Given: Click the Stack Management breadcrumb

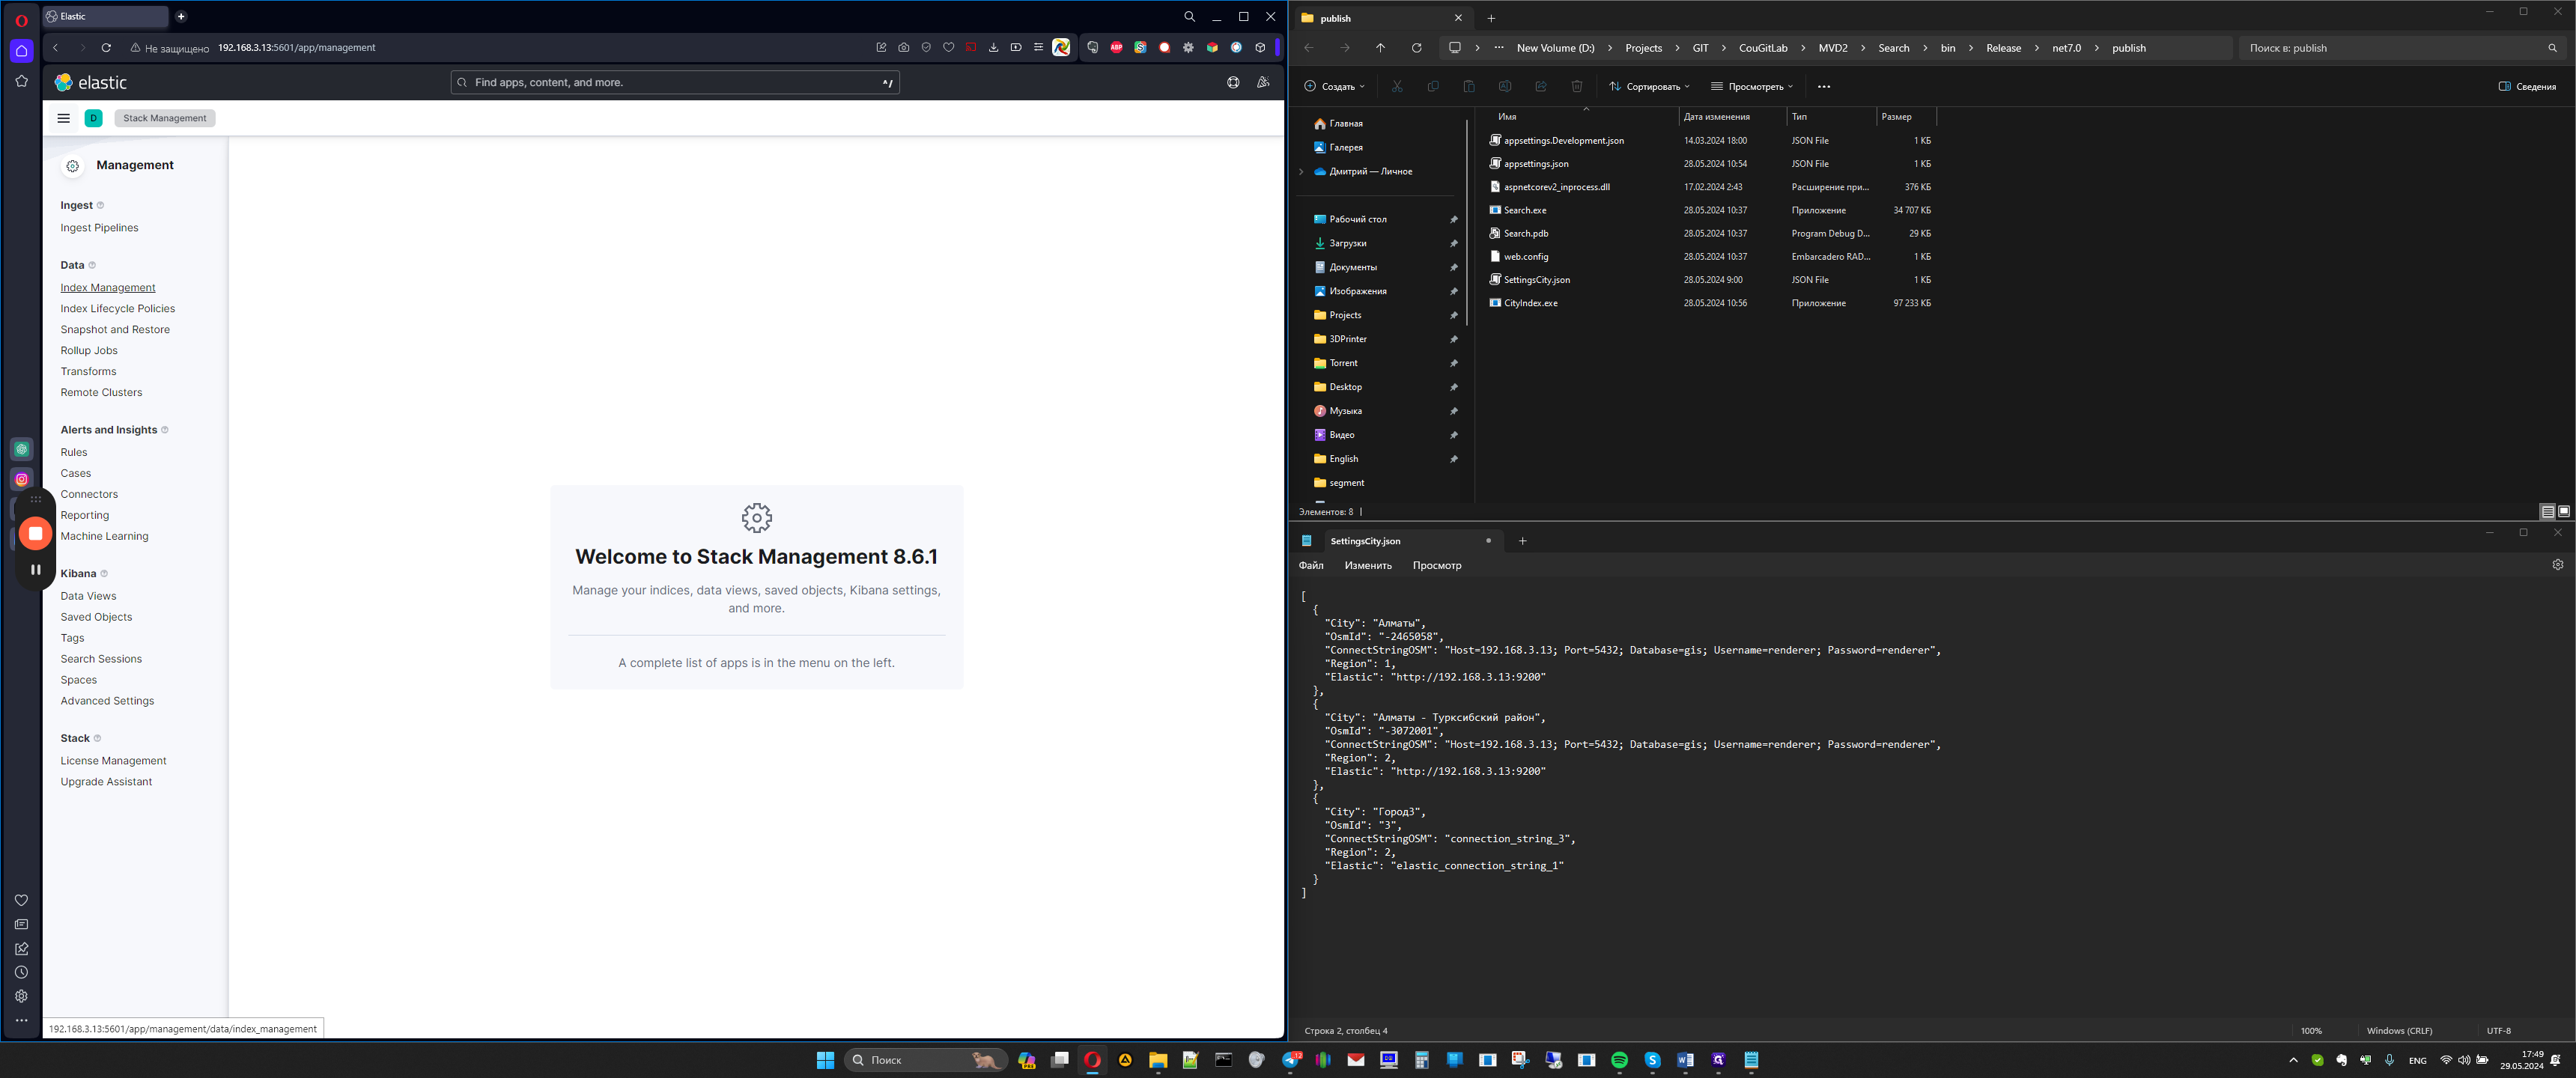Looking at the screenshot, I should coord(164,118).
